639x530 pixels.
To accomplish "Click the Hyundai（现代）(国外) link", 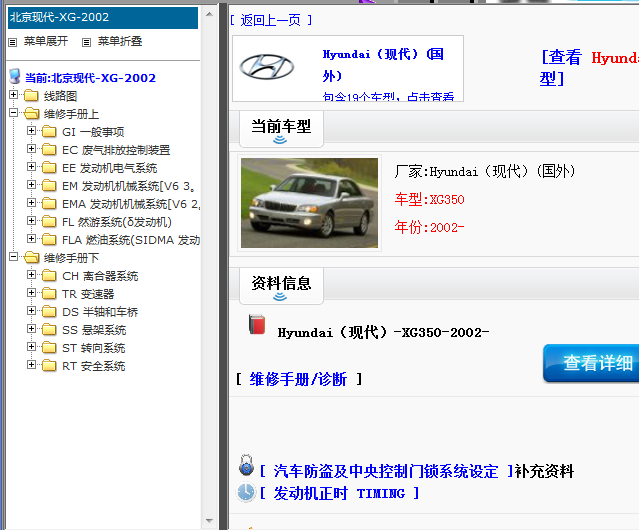I will (383, 65).
